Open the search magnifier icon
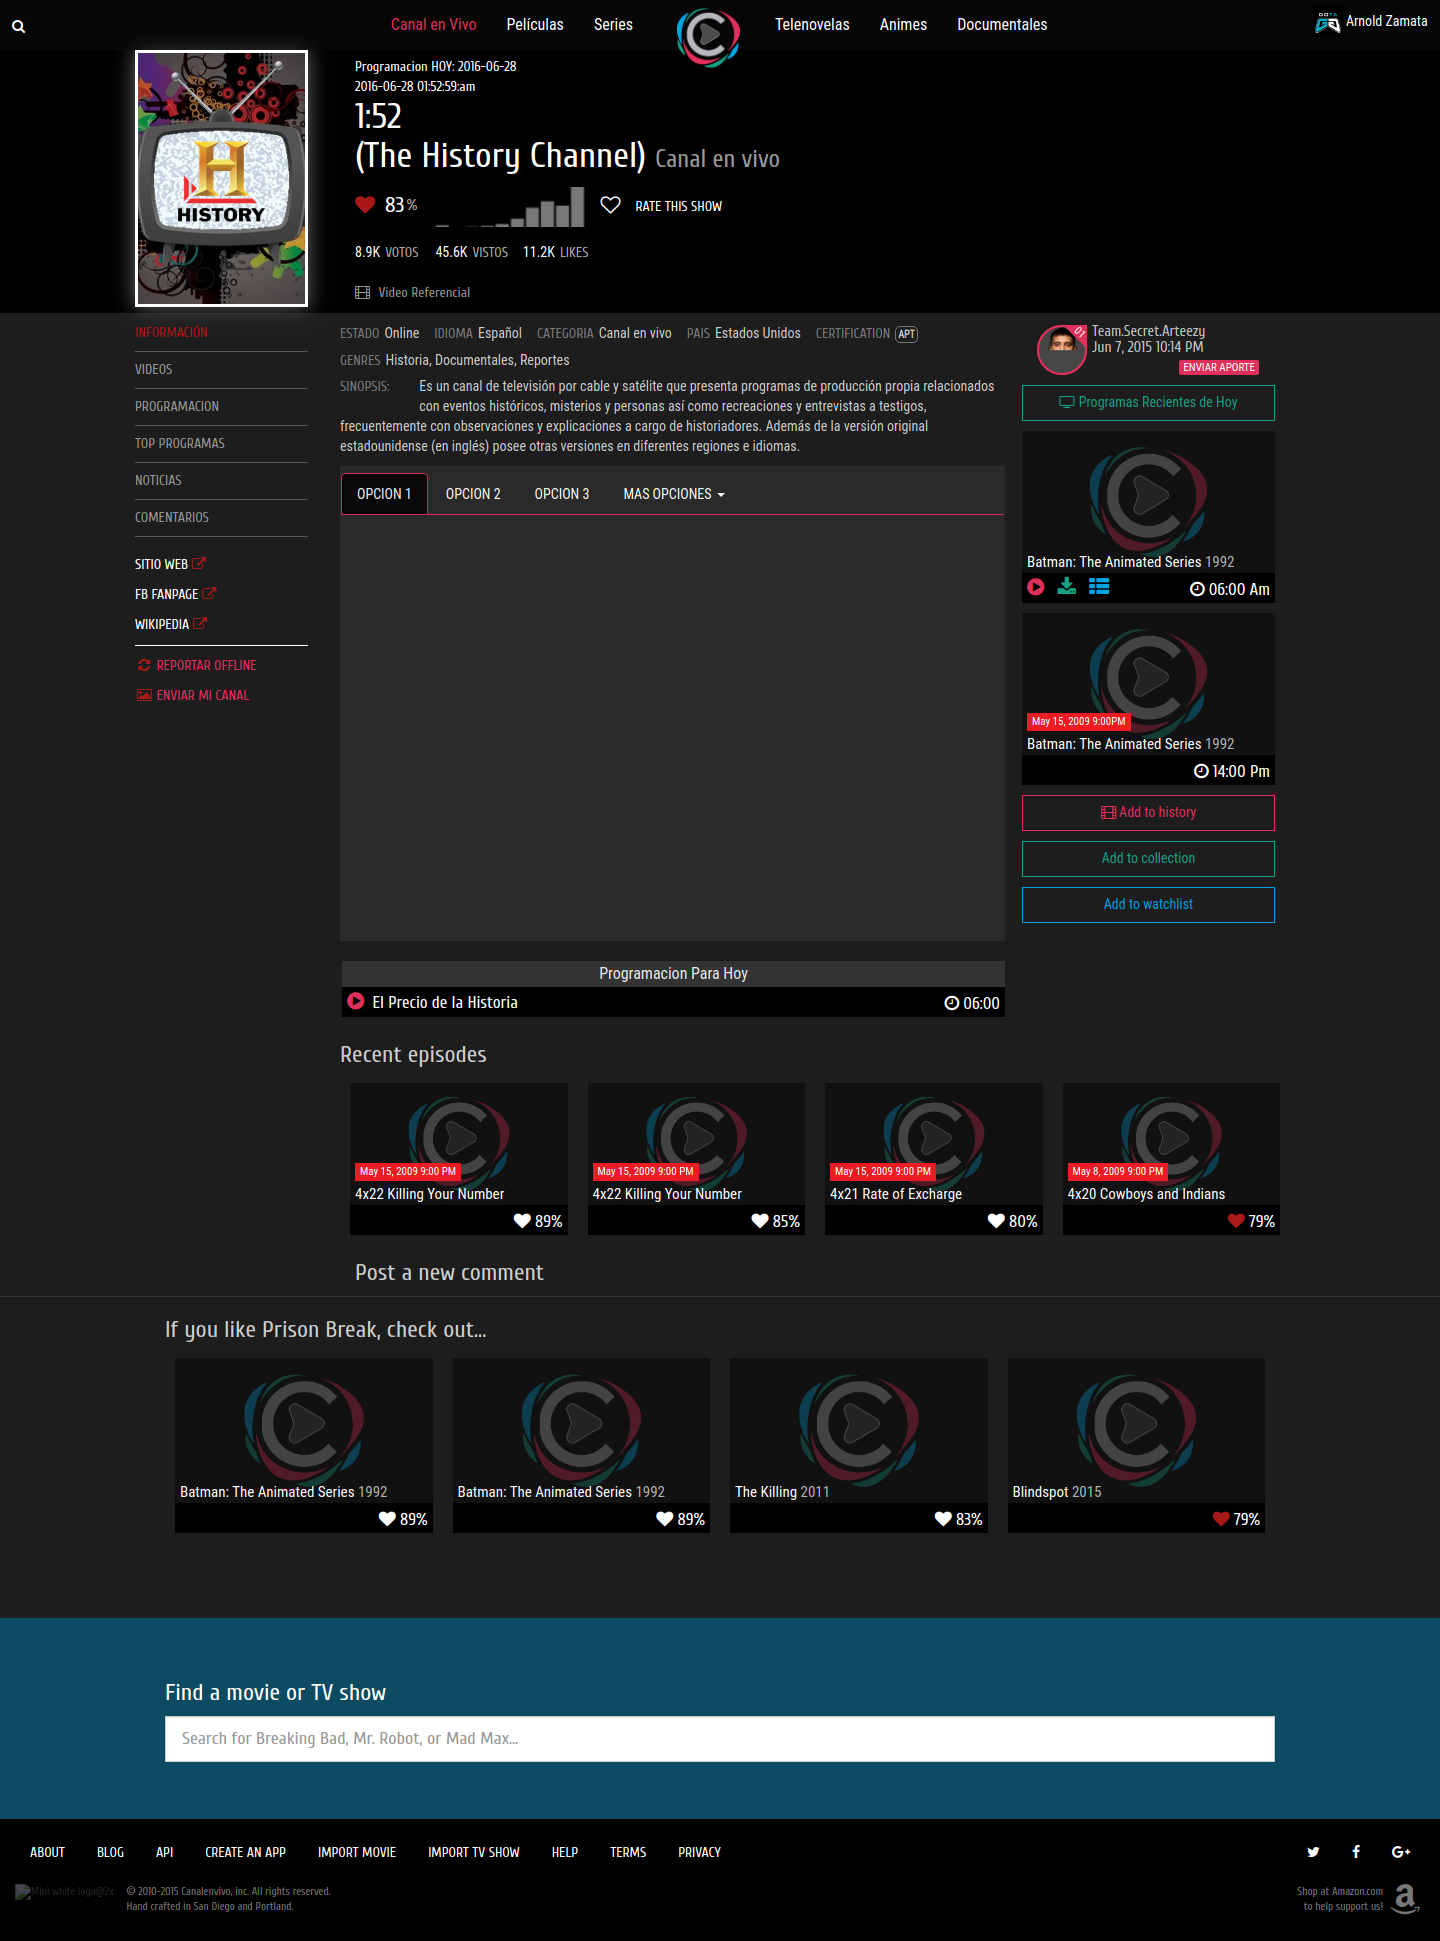Image resolution: width=1440 pixels, height=1941 pixels. [x=18, y=27]
